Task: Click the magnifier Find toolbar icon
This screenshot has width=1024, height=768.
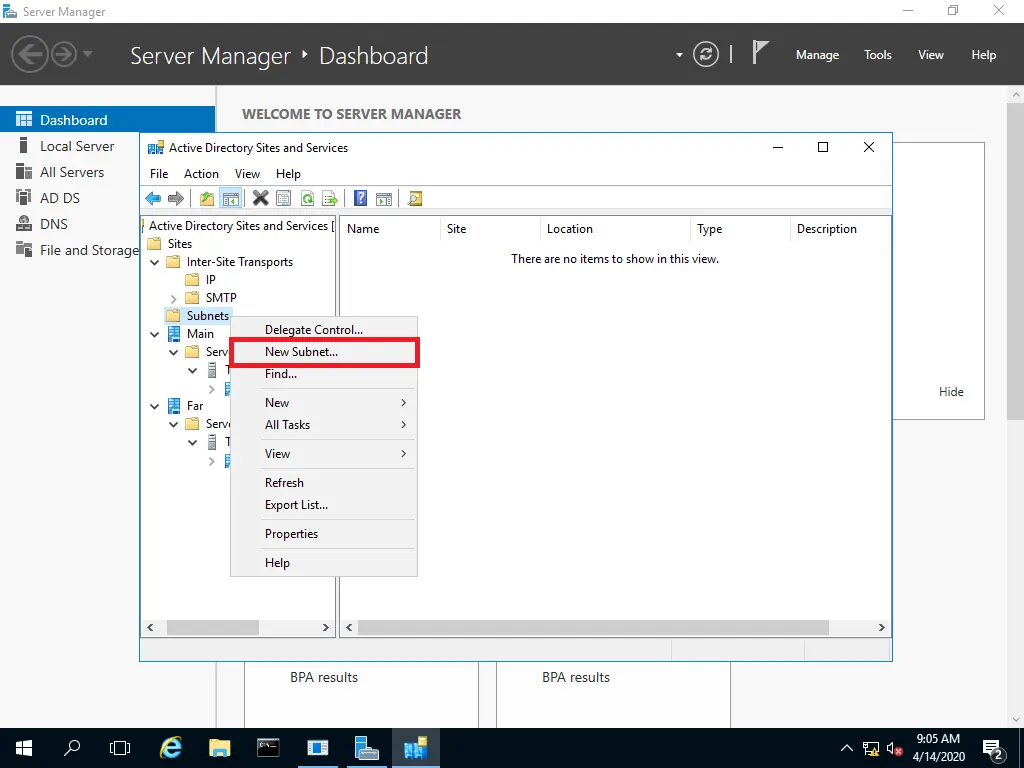Action: pos(415,198)
